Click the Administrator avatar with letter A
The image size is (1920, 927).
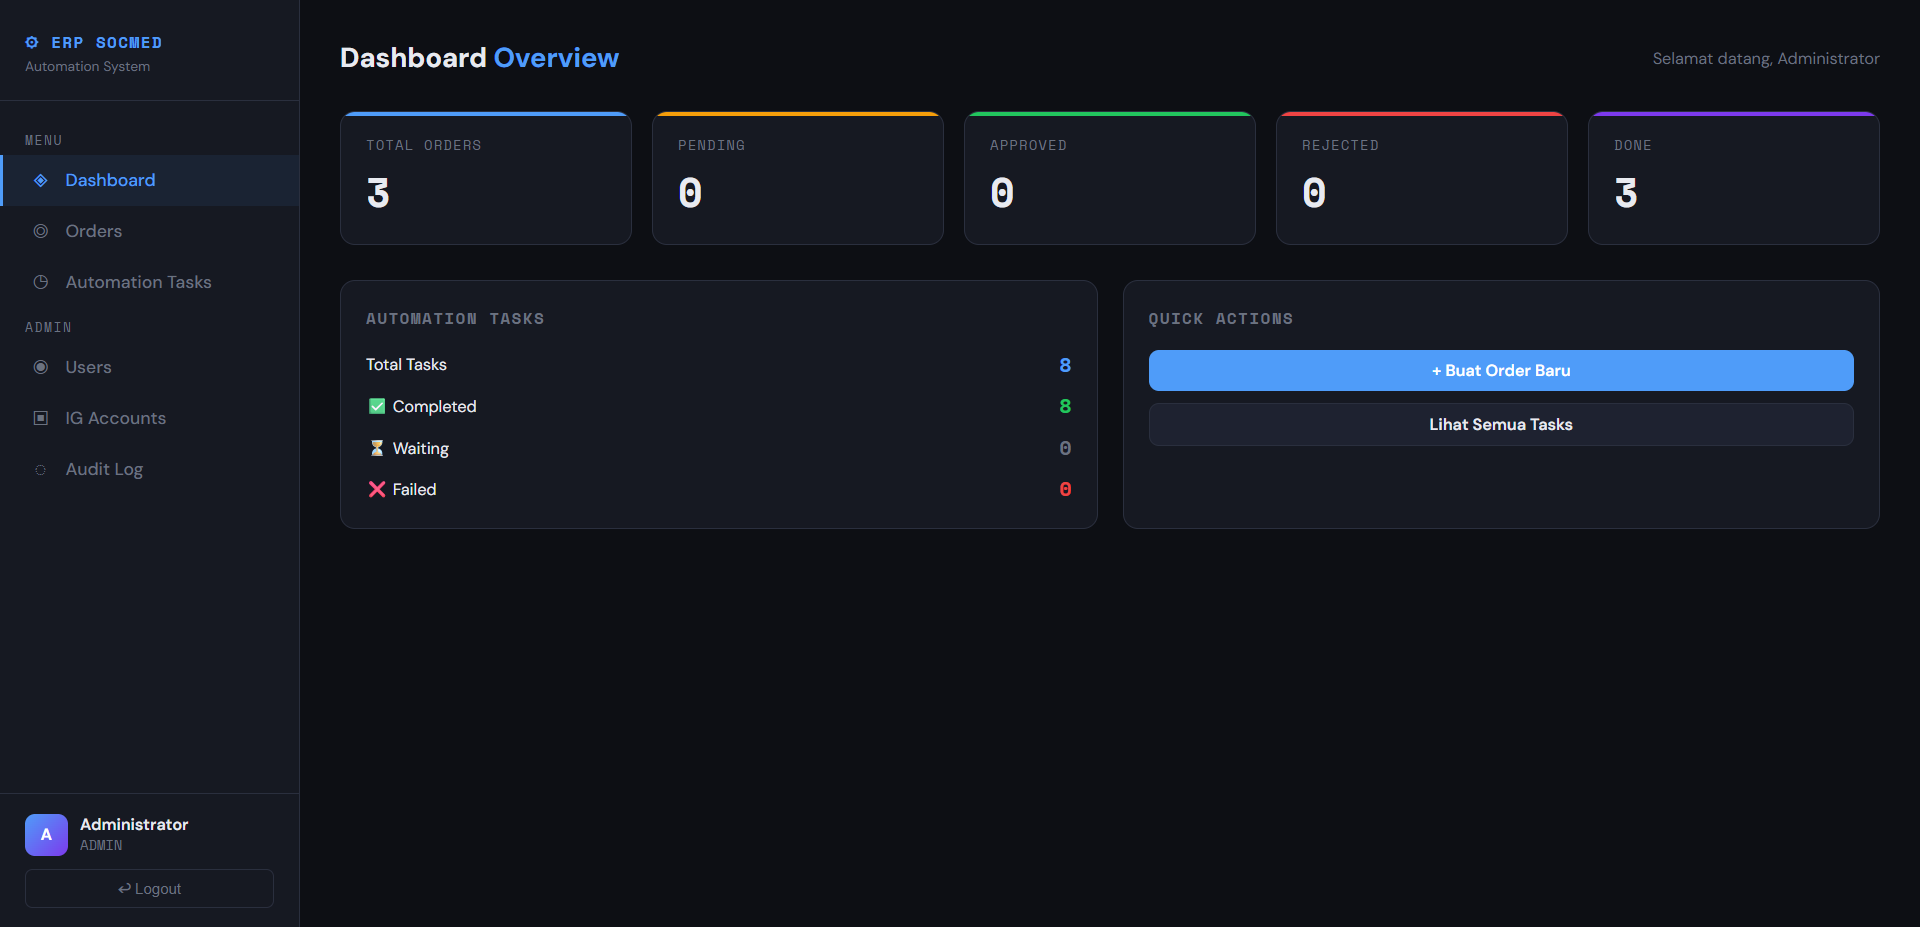pos(46,835)
